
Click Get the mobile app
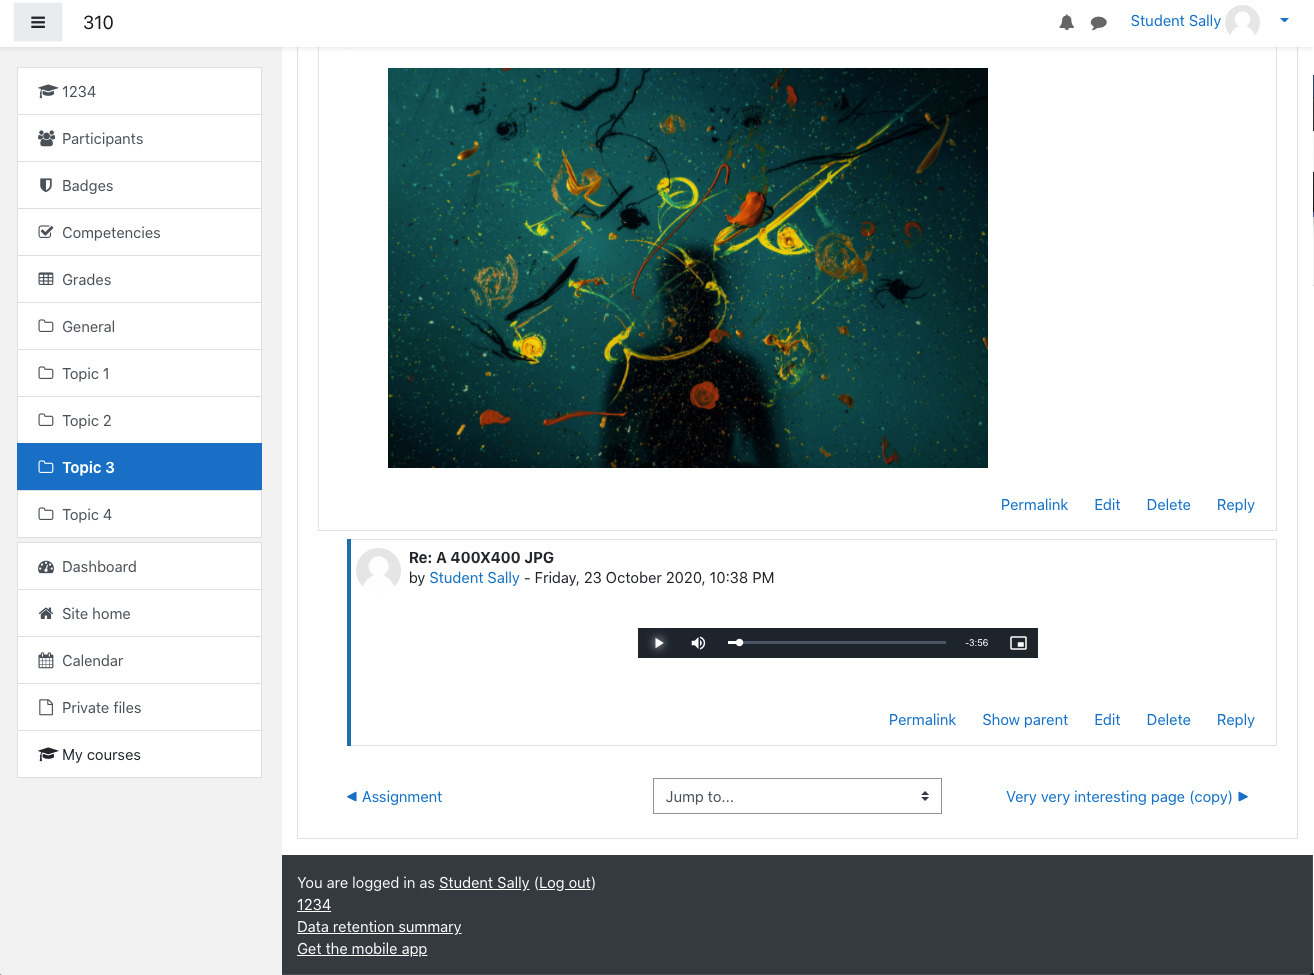(x=362, y=949)
